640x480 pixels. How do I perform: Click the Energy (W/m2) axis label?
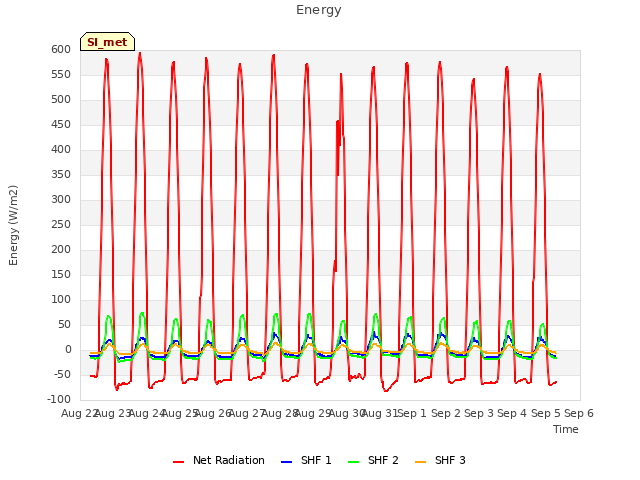coord(13,225)
